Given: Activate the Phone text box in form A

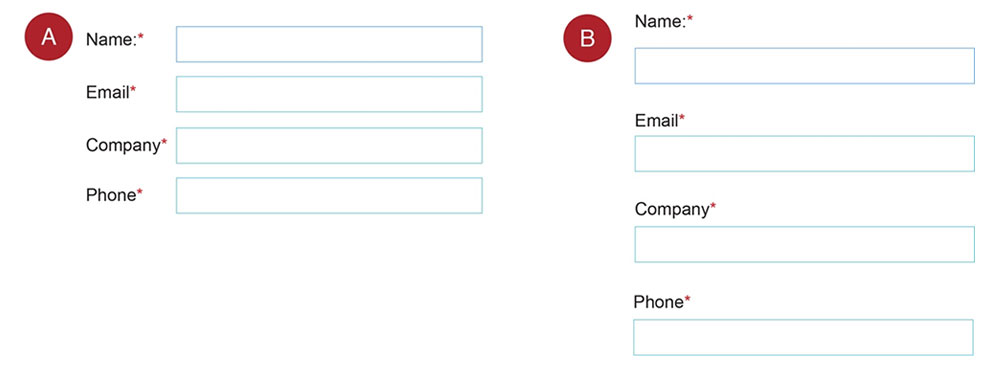Looking at the screenshot, I should (329, 195).
